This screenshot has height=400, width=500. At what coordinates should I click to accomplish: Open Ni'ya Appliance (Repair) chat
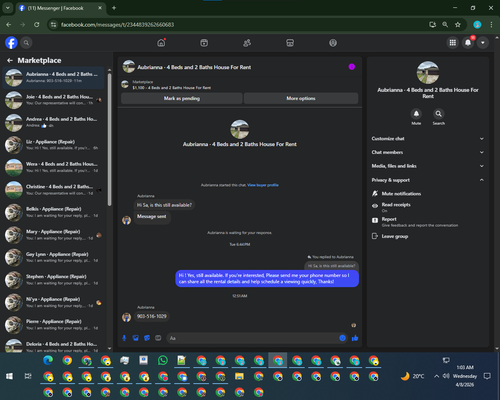(54, 302)
